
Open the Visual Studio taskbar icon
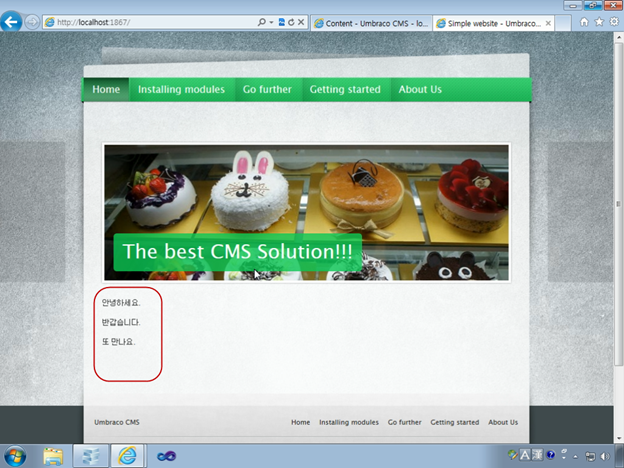pyautogui.click(x=166, y=456)
